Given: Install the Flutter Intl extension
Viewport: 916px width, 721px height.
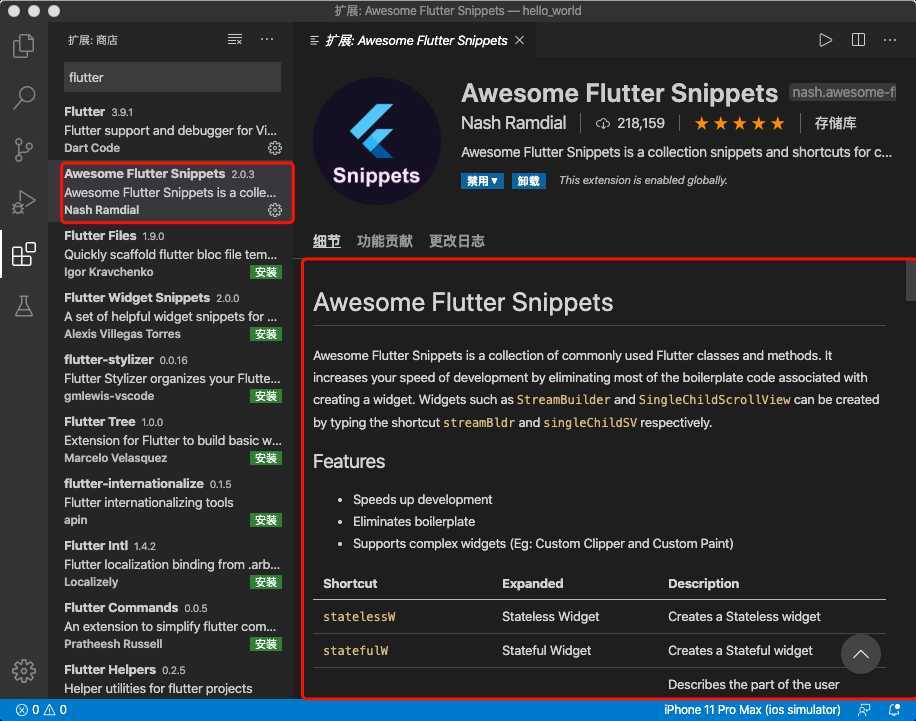Looking at the screenshot, I should 266,582.
